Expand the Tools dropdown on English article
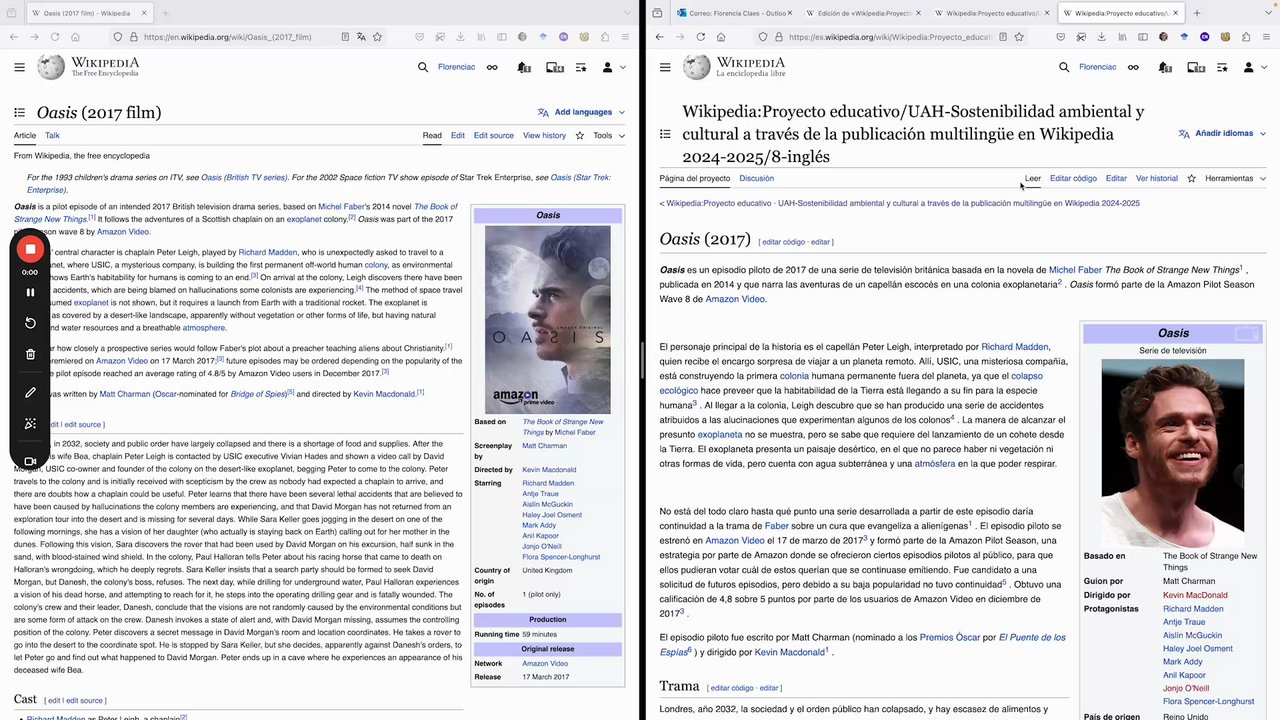 click(x=608, y=135)
